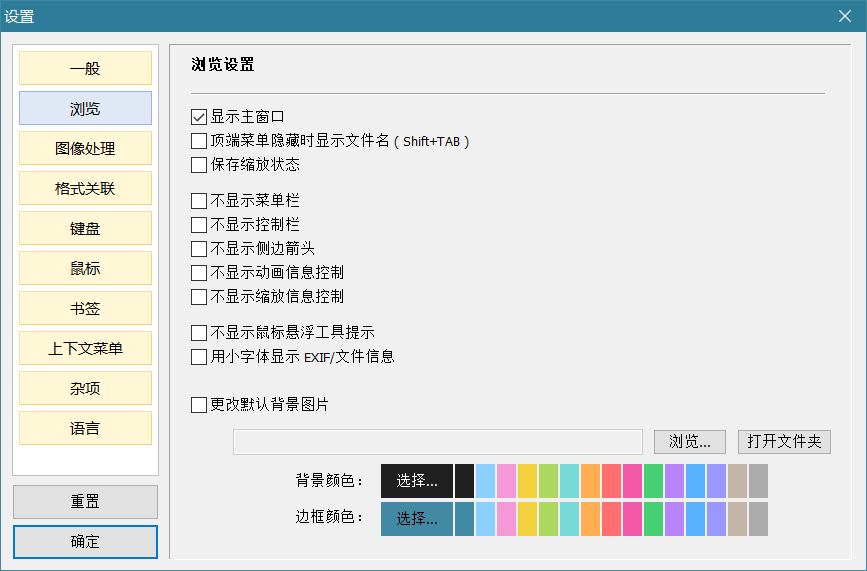Screen dimensions: 867x571
Task: Open the 一般 settings category
Action: tap(85, 69)
